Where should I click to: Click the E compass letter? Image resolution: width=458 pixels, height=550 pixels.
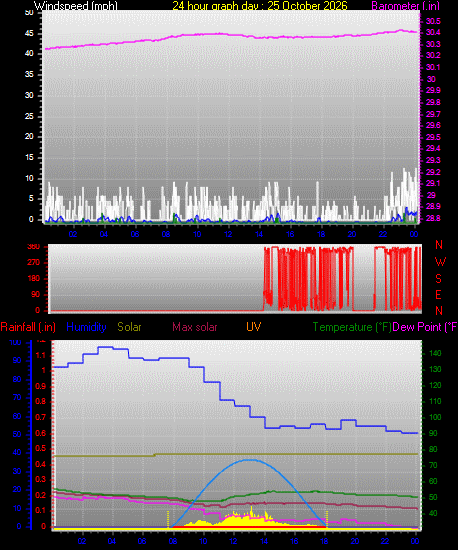[x=438, y=295]
